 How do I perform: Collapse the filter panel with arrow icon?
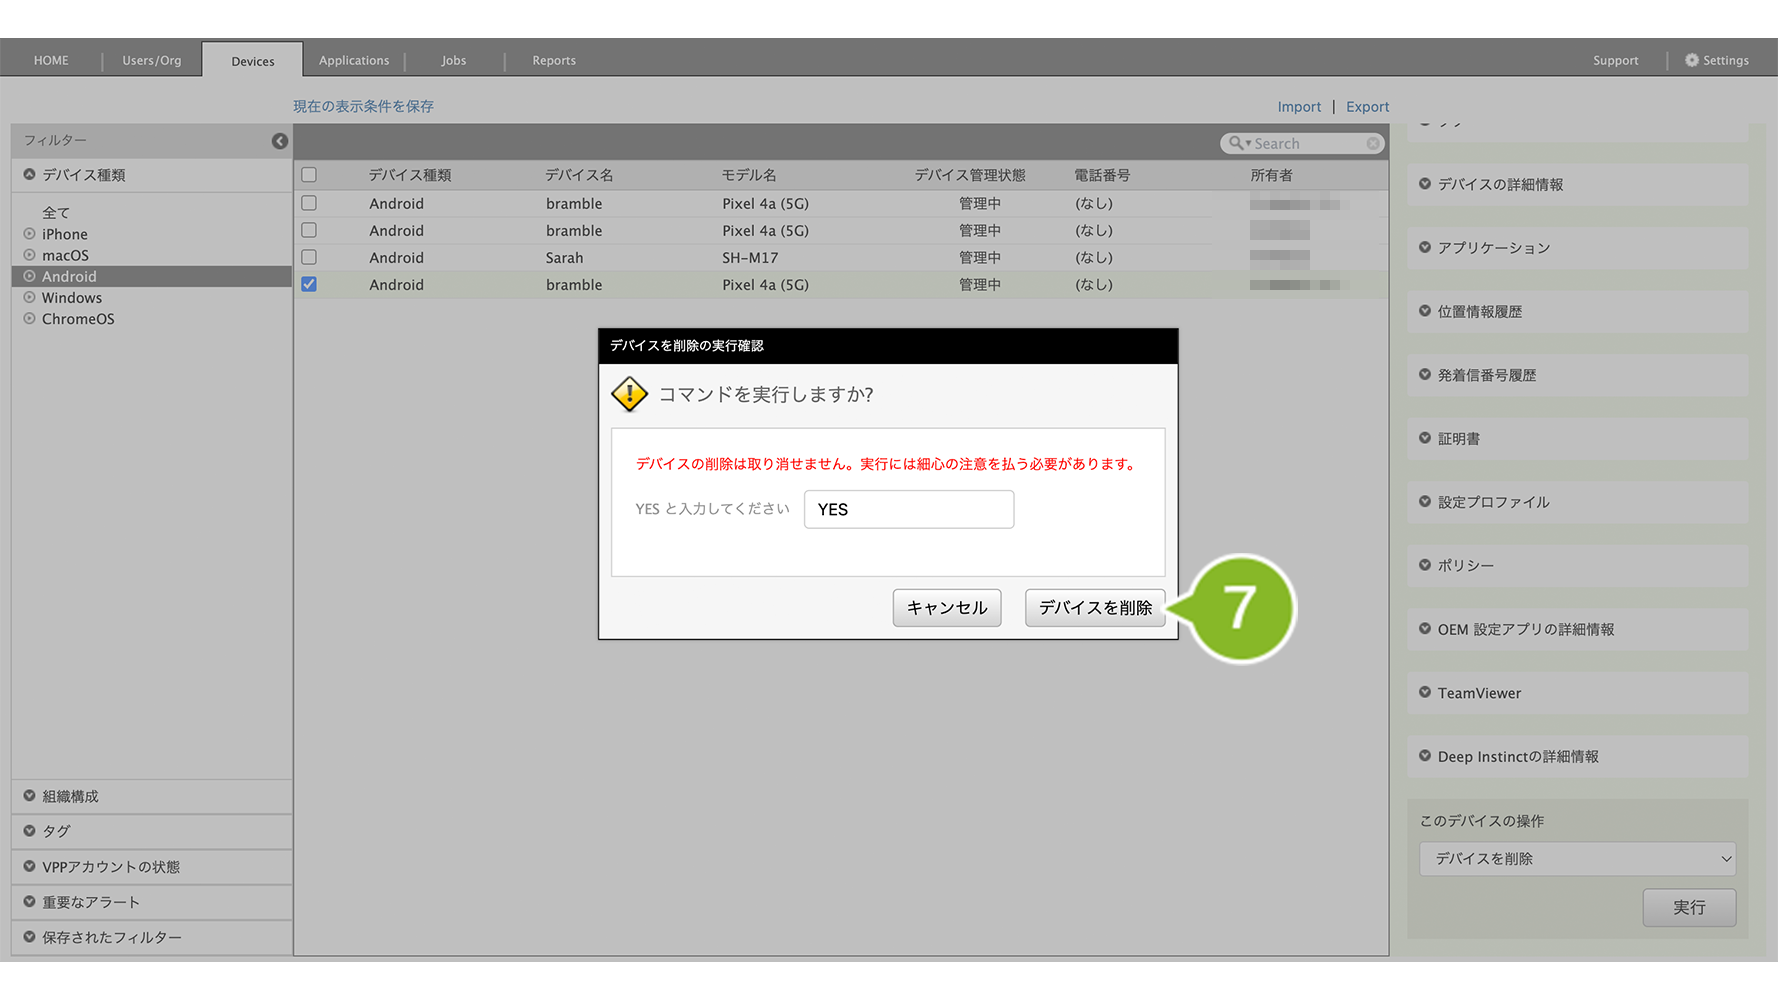pyautogui.click(x=280, y=141)
